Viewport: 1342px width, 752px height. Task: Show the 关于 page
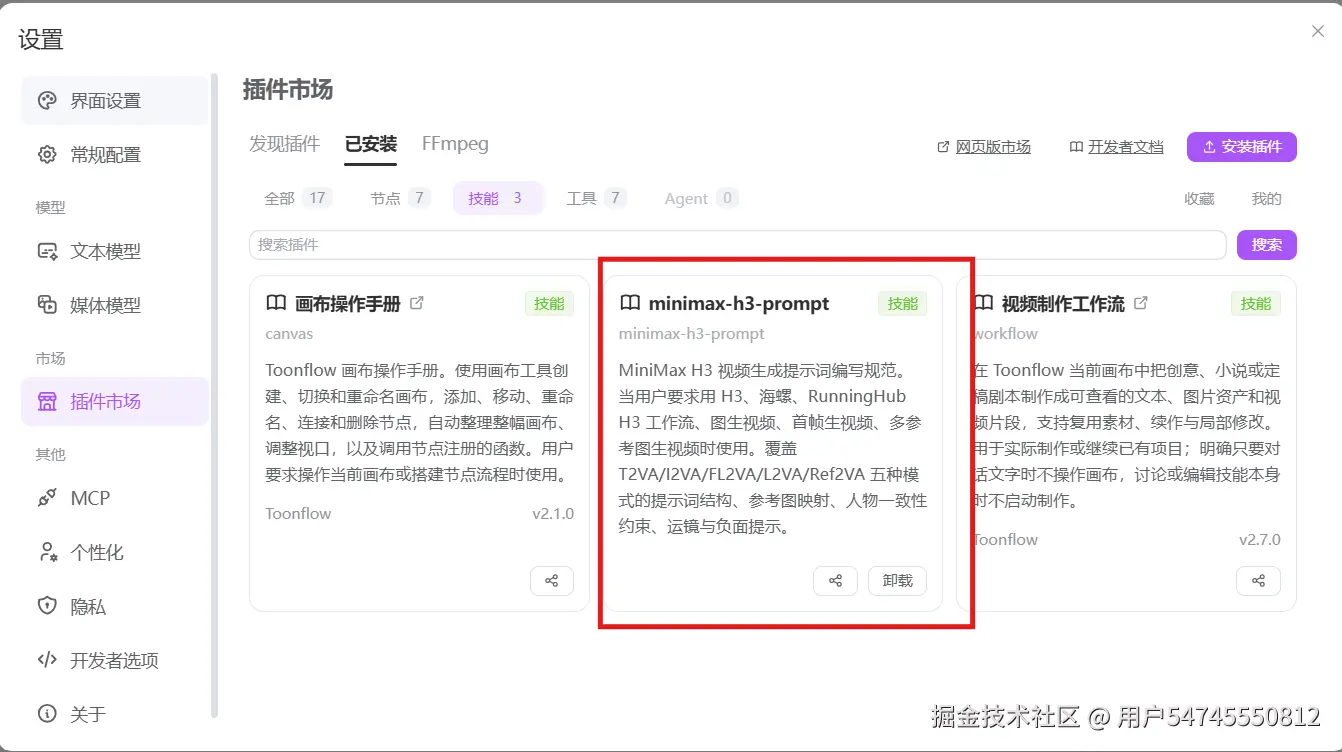114,715
